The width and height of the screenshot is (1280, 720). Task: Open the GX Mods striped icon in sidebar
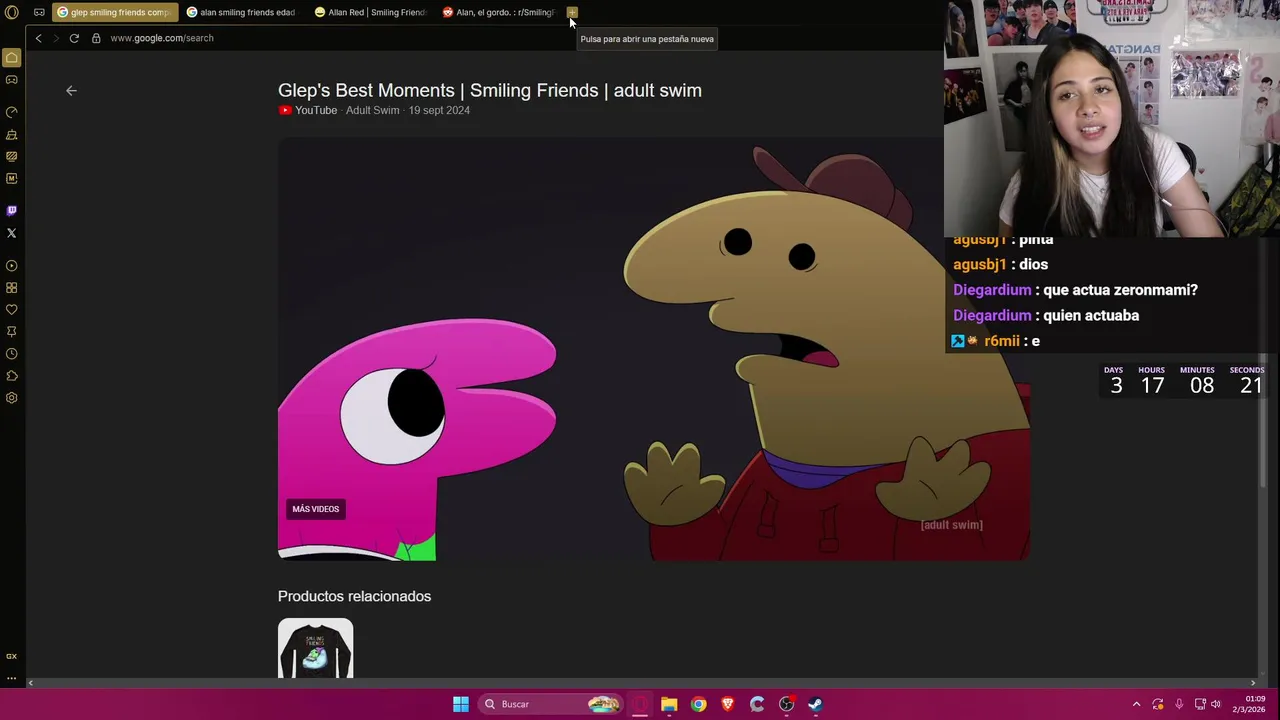[12, 156]
